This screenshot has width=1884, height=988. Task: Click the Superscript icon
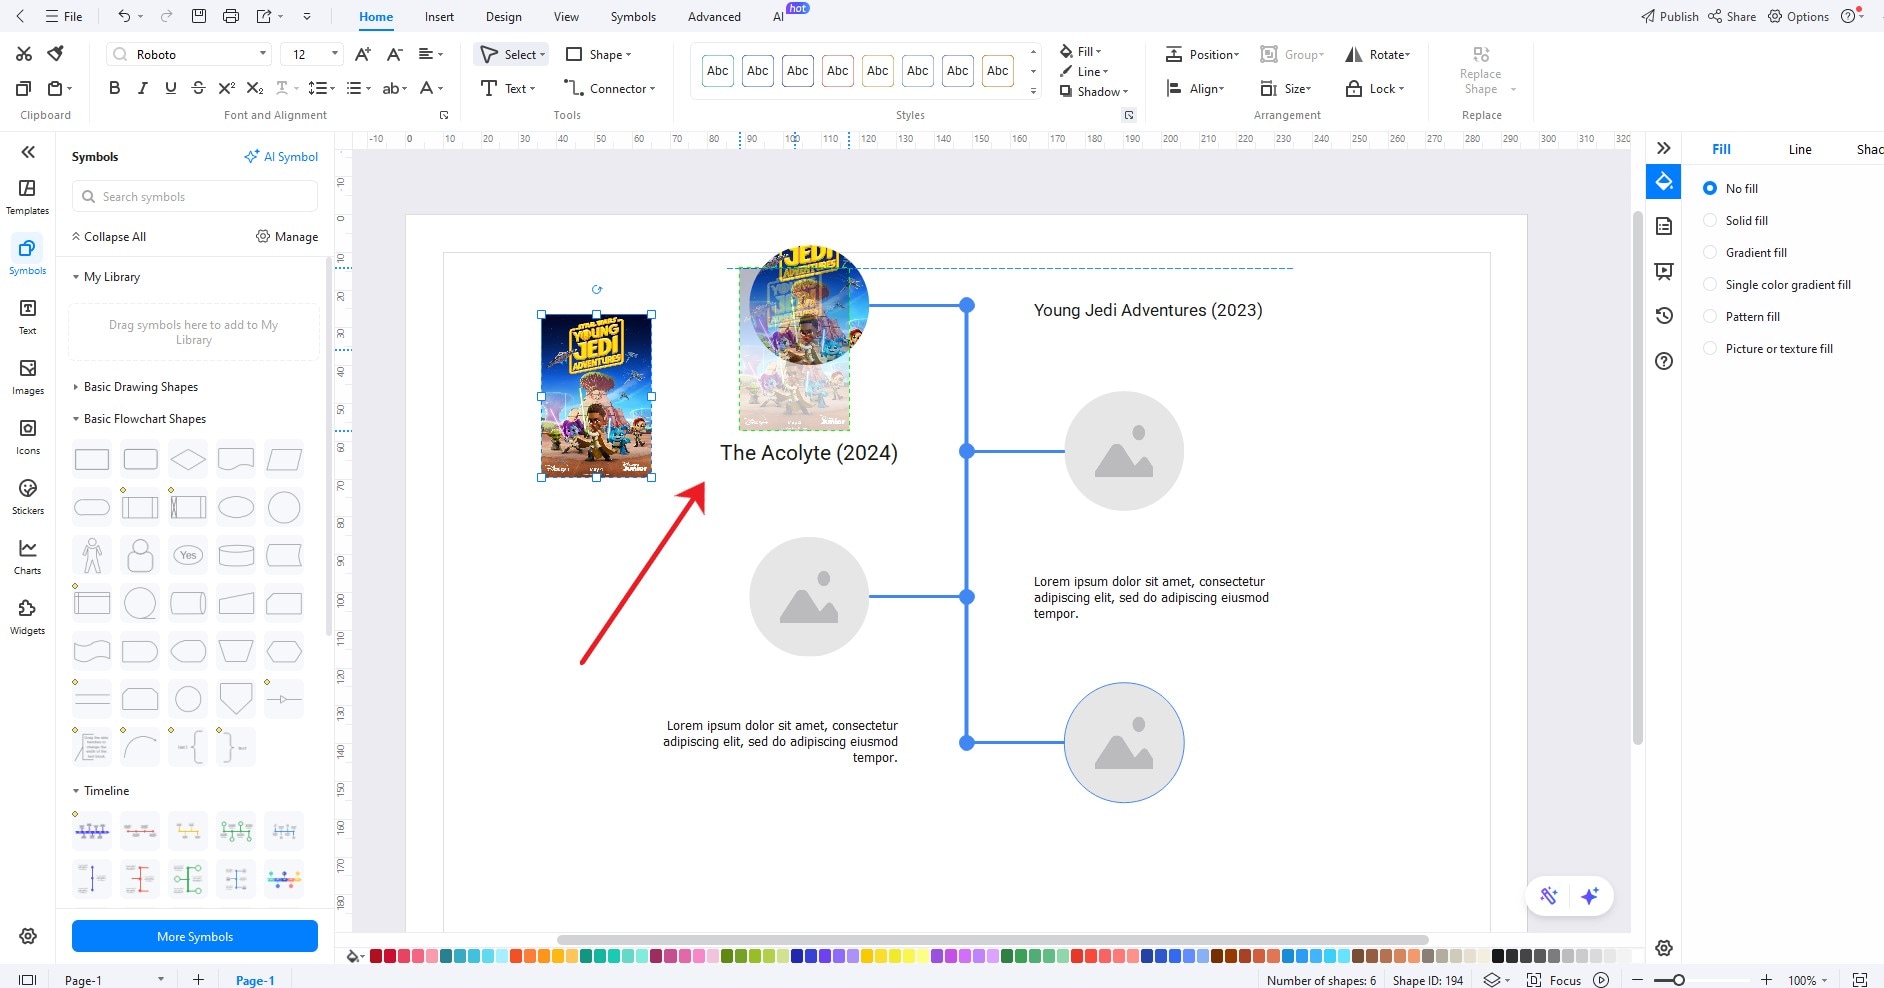click(x=226, y=88)
